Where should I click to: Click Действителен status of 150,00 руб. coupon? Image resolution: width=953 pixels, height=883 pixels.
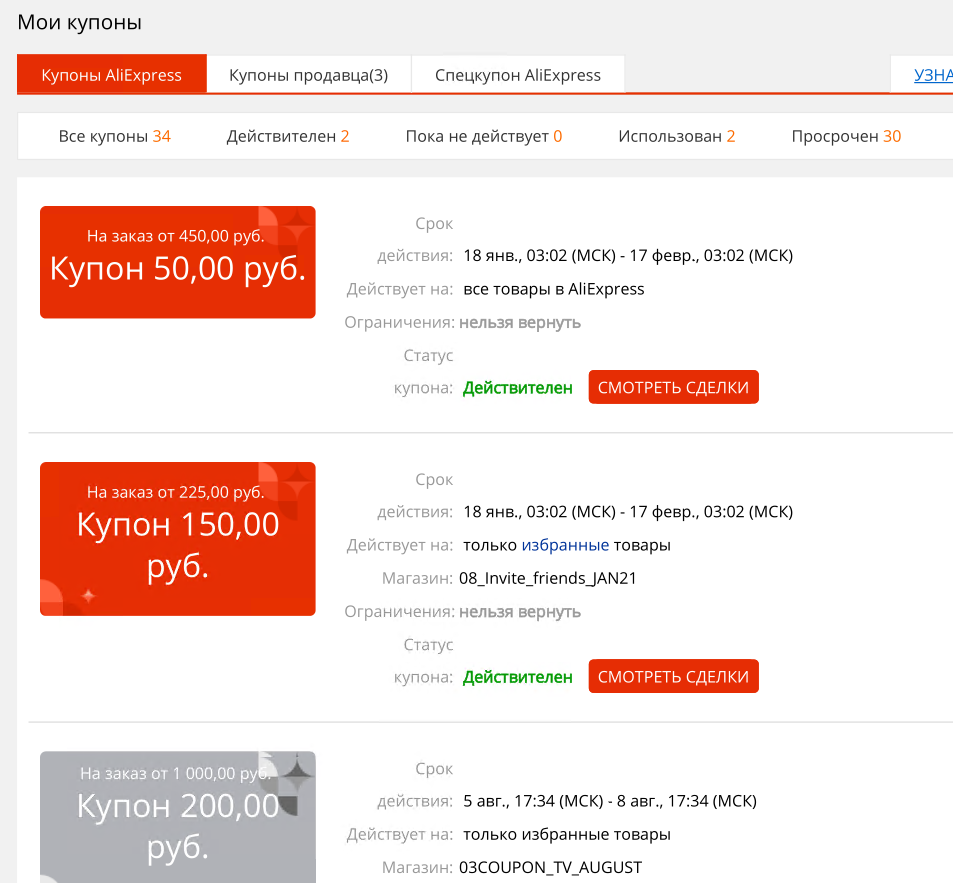518,677
